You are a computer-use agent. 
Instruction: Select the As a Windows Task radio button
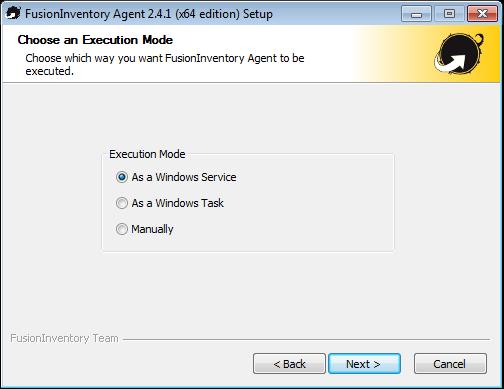(122, 203)
